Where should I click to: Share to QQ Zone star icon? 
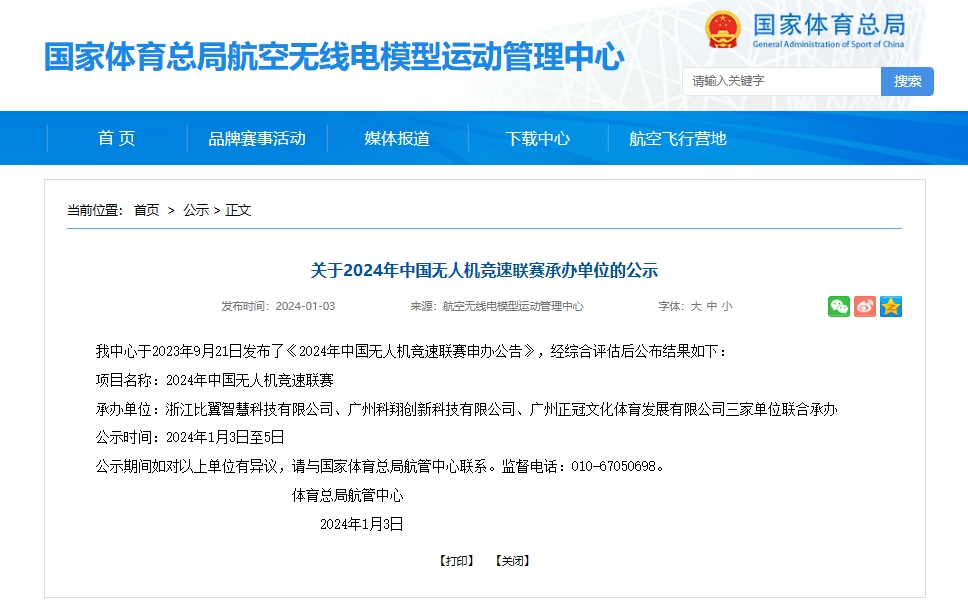click(x=891, y=307)
